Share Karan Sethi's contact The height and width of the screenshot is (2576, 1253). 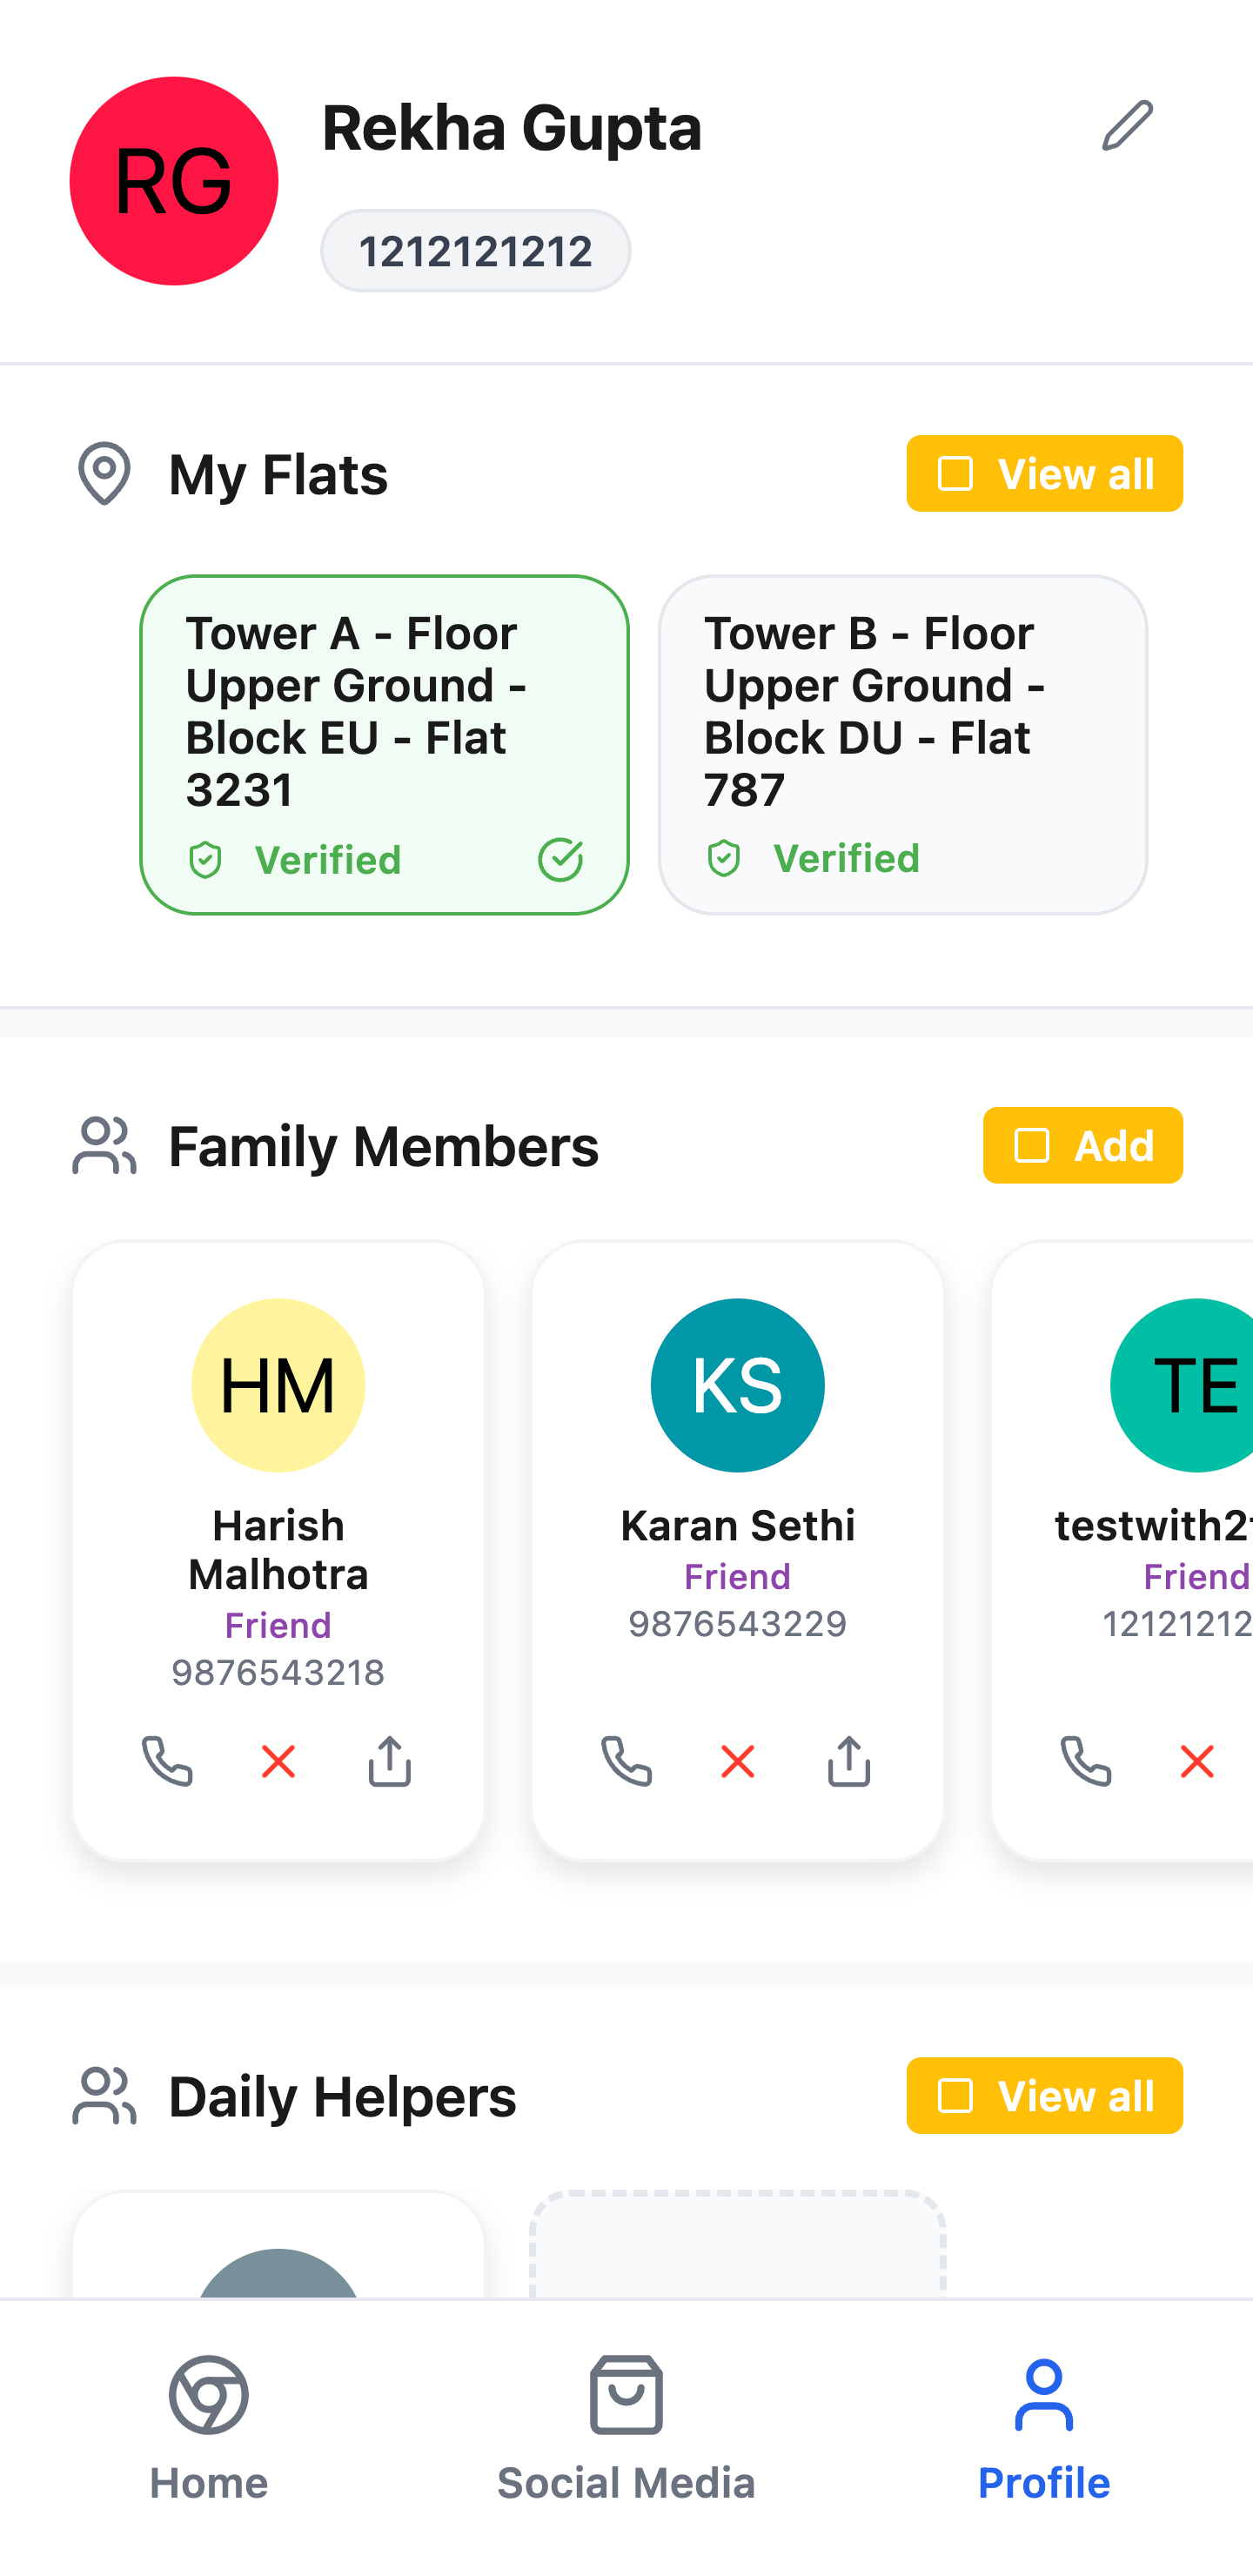849,1761
